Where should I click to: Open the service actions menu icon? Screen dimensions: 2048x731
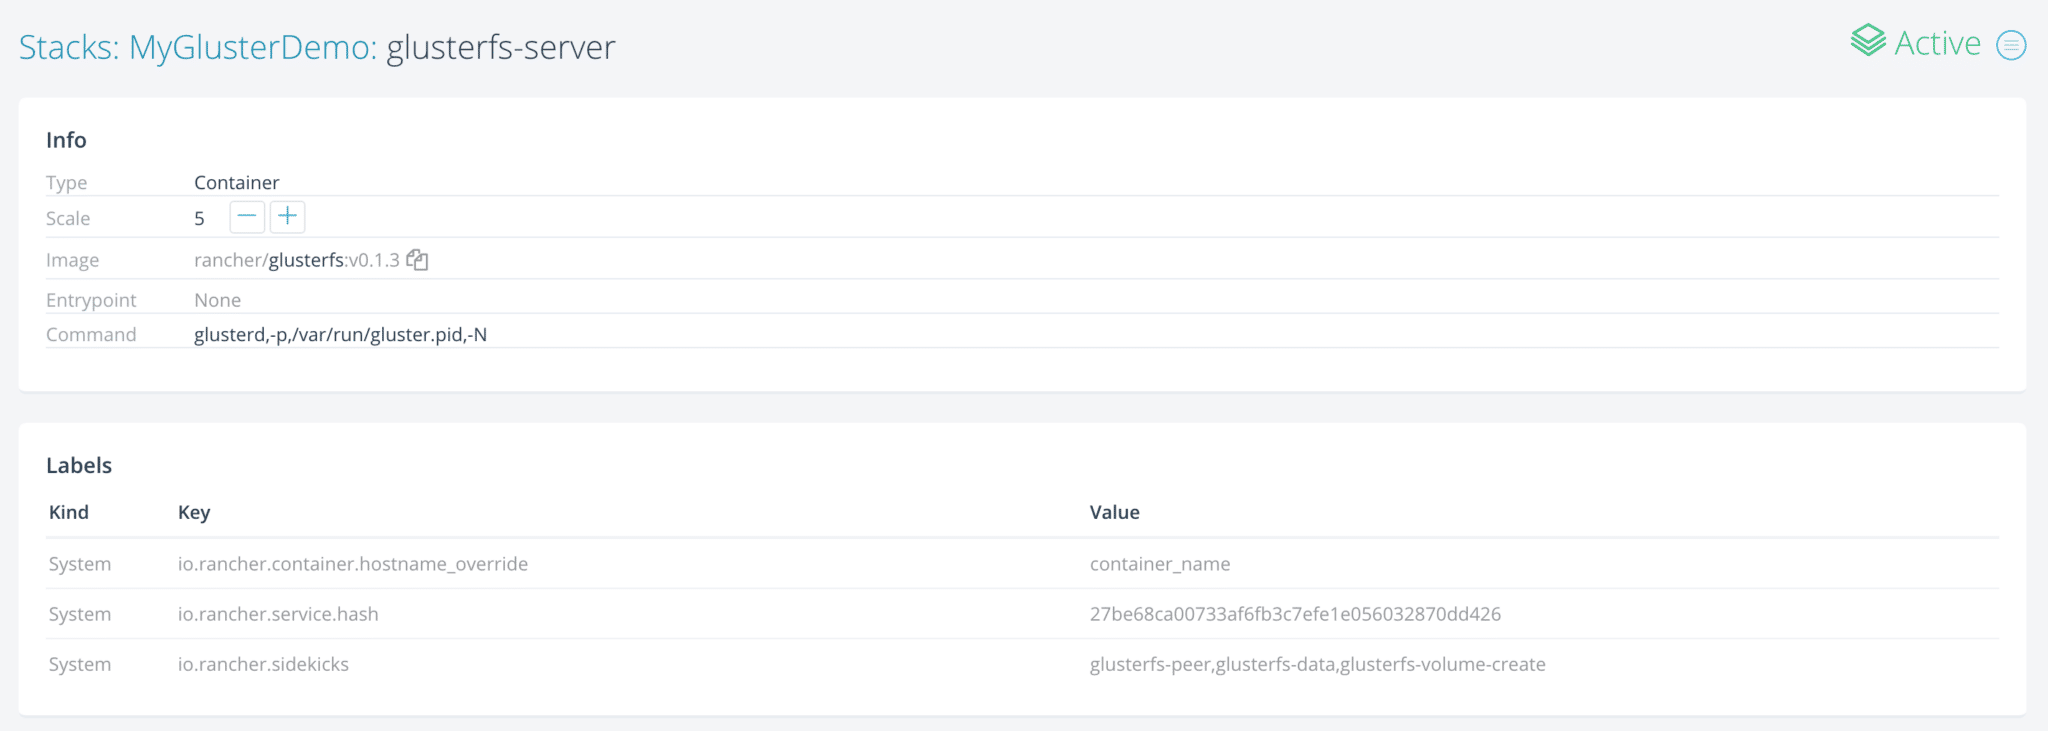pyautogui.click(x=2010, y=45)
